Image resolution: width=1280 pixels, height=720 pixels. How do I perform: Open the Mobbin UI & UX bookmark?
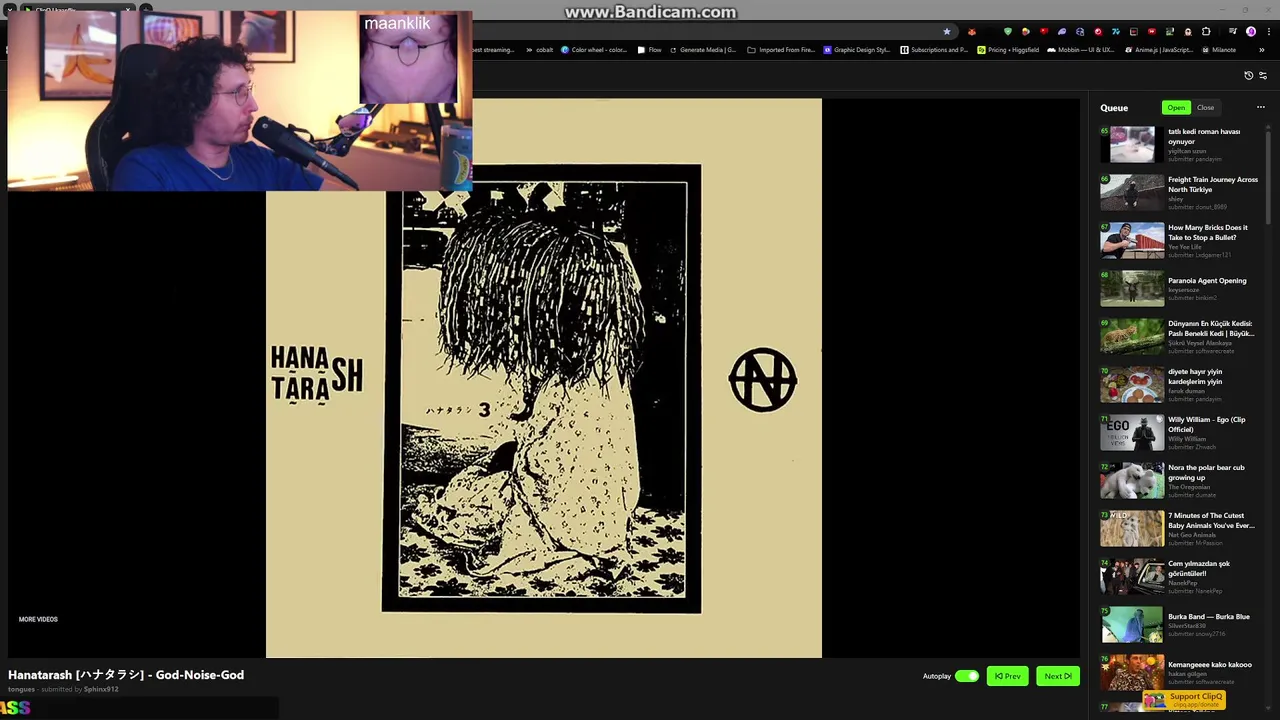1080,49
